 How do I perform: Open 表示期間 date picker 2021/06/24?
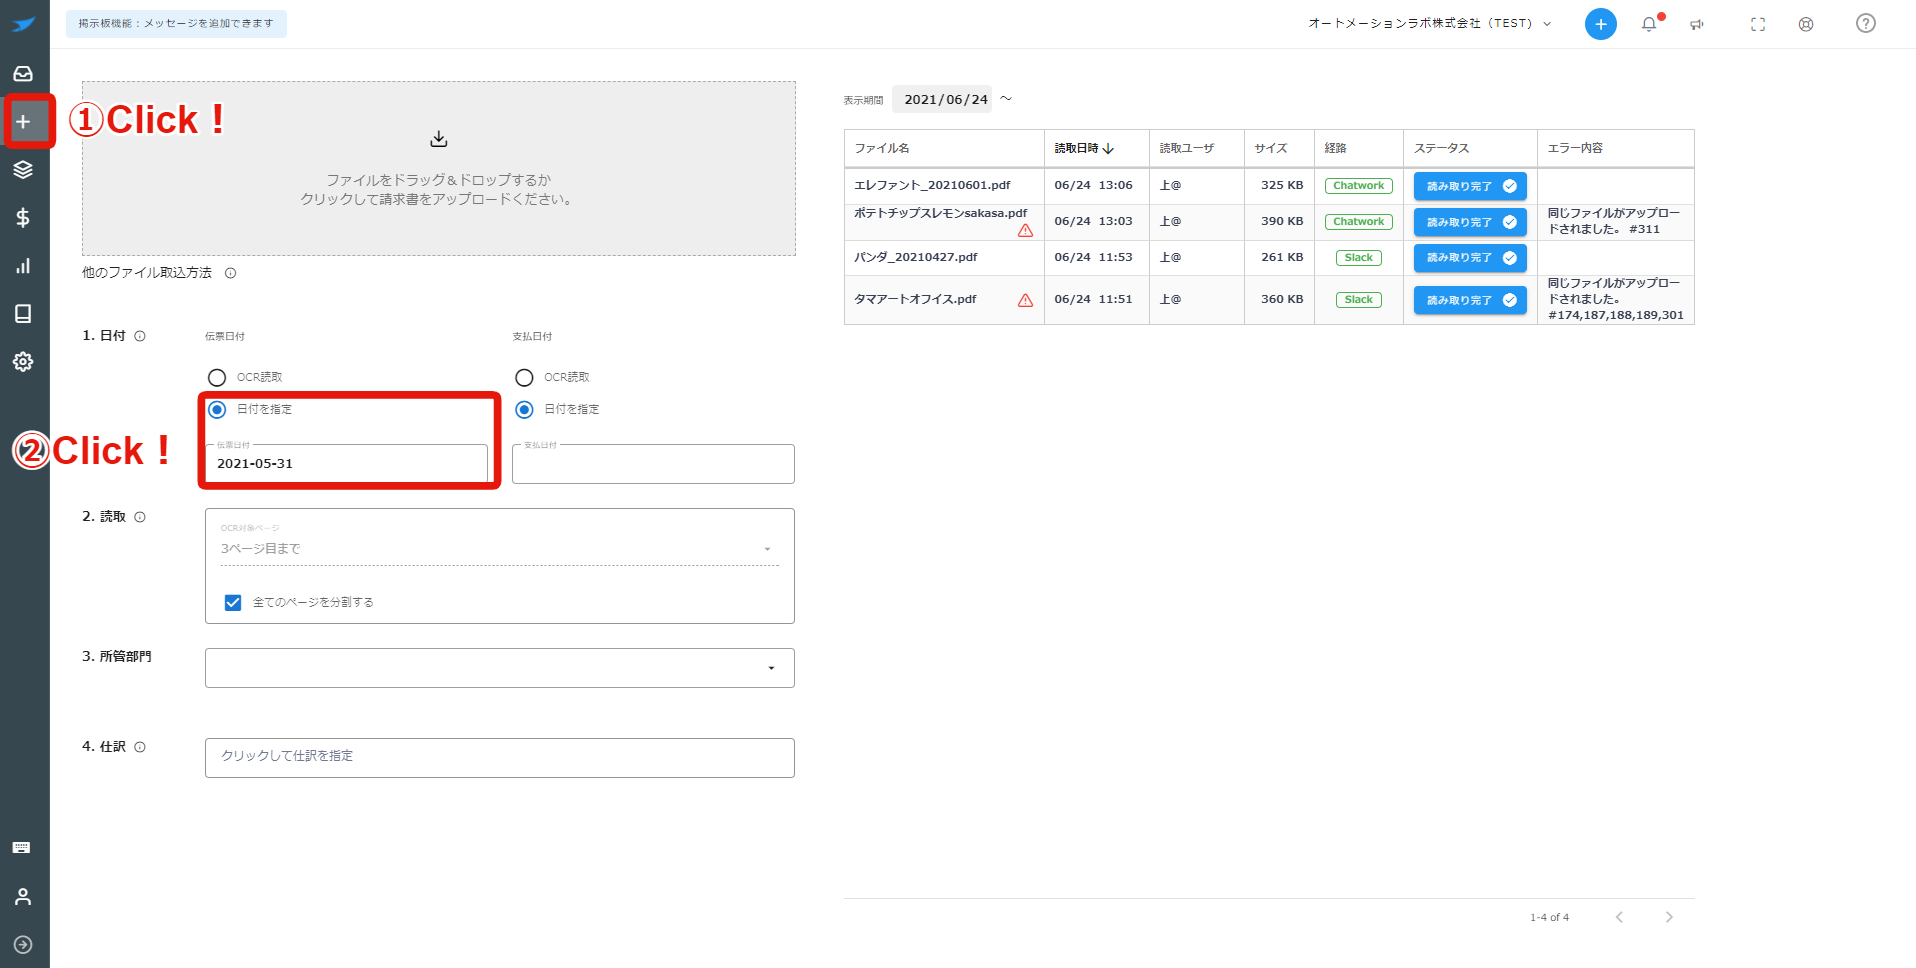942,99
